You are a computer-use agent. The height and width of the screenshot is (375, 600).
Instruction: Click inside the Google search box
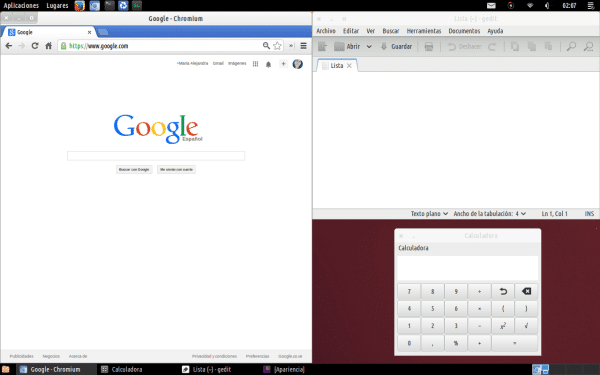coord(156,156)
